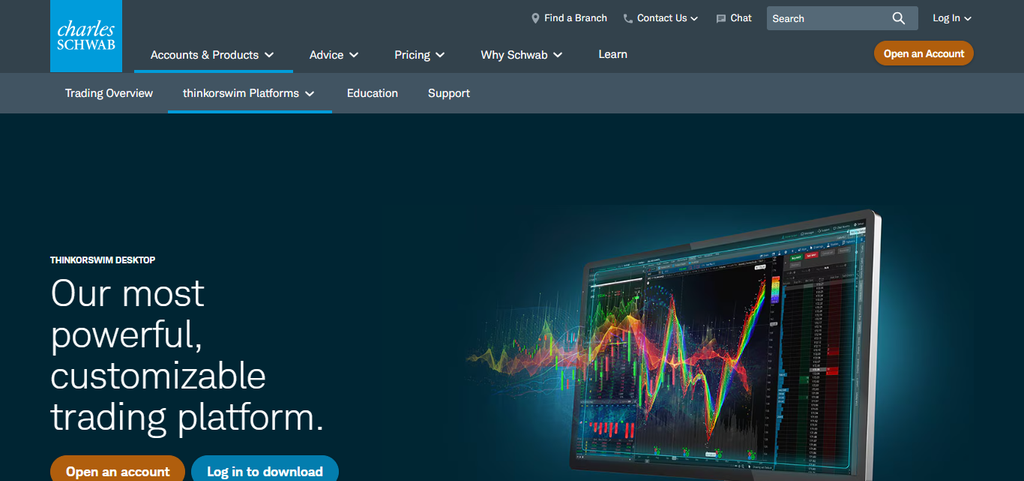The width and height of the screenshot is (1024, 481).
Task: Select the thinkorswim Platforms tab
Action: (x=249, y=93)
